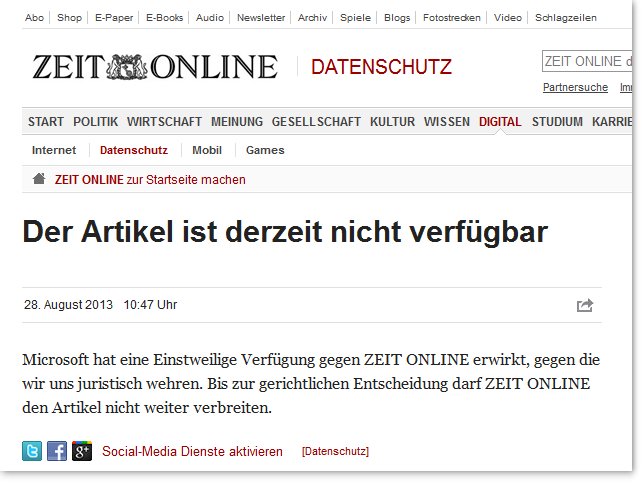643x482 pixels.
Task: Select GESELLSCHAFT in main navigation
Action: click(316, 122)
